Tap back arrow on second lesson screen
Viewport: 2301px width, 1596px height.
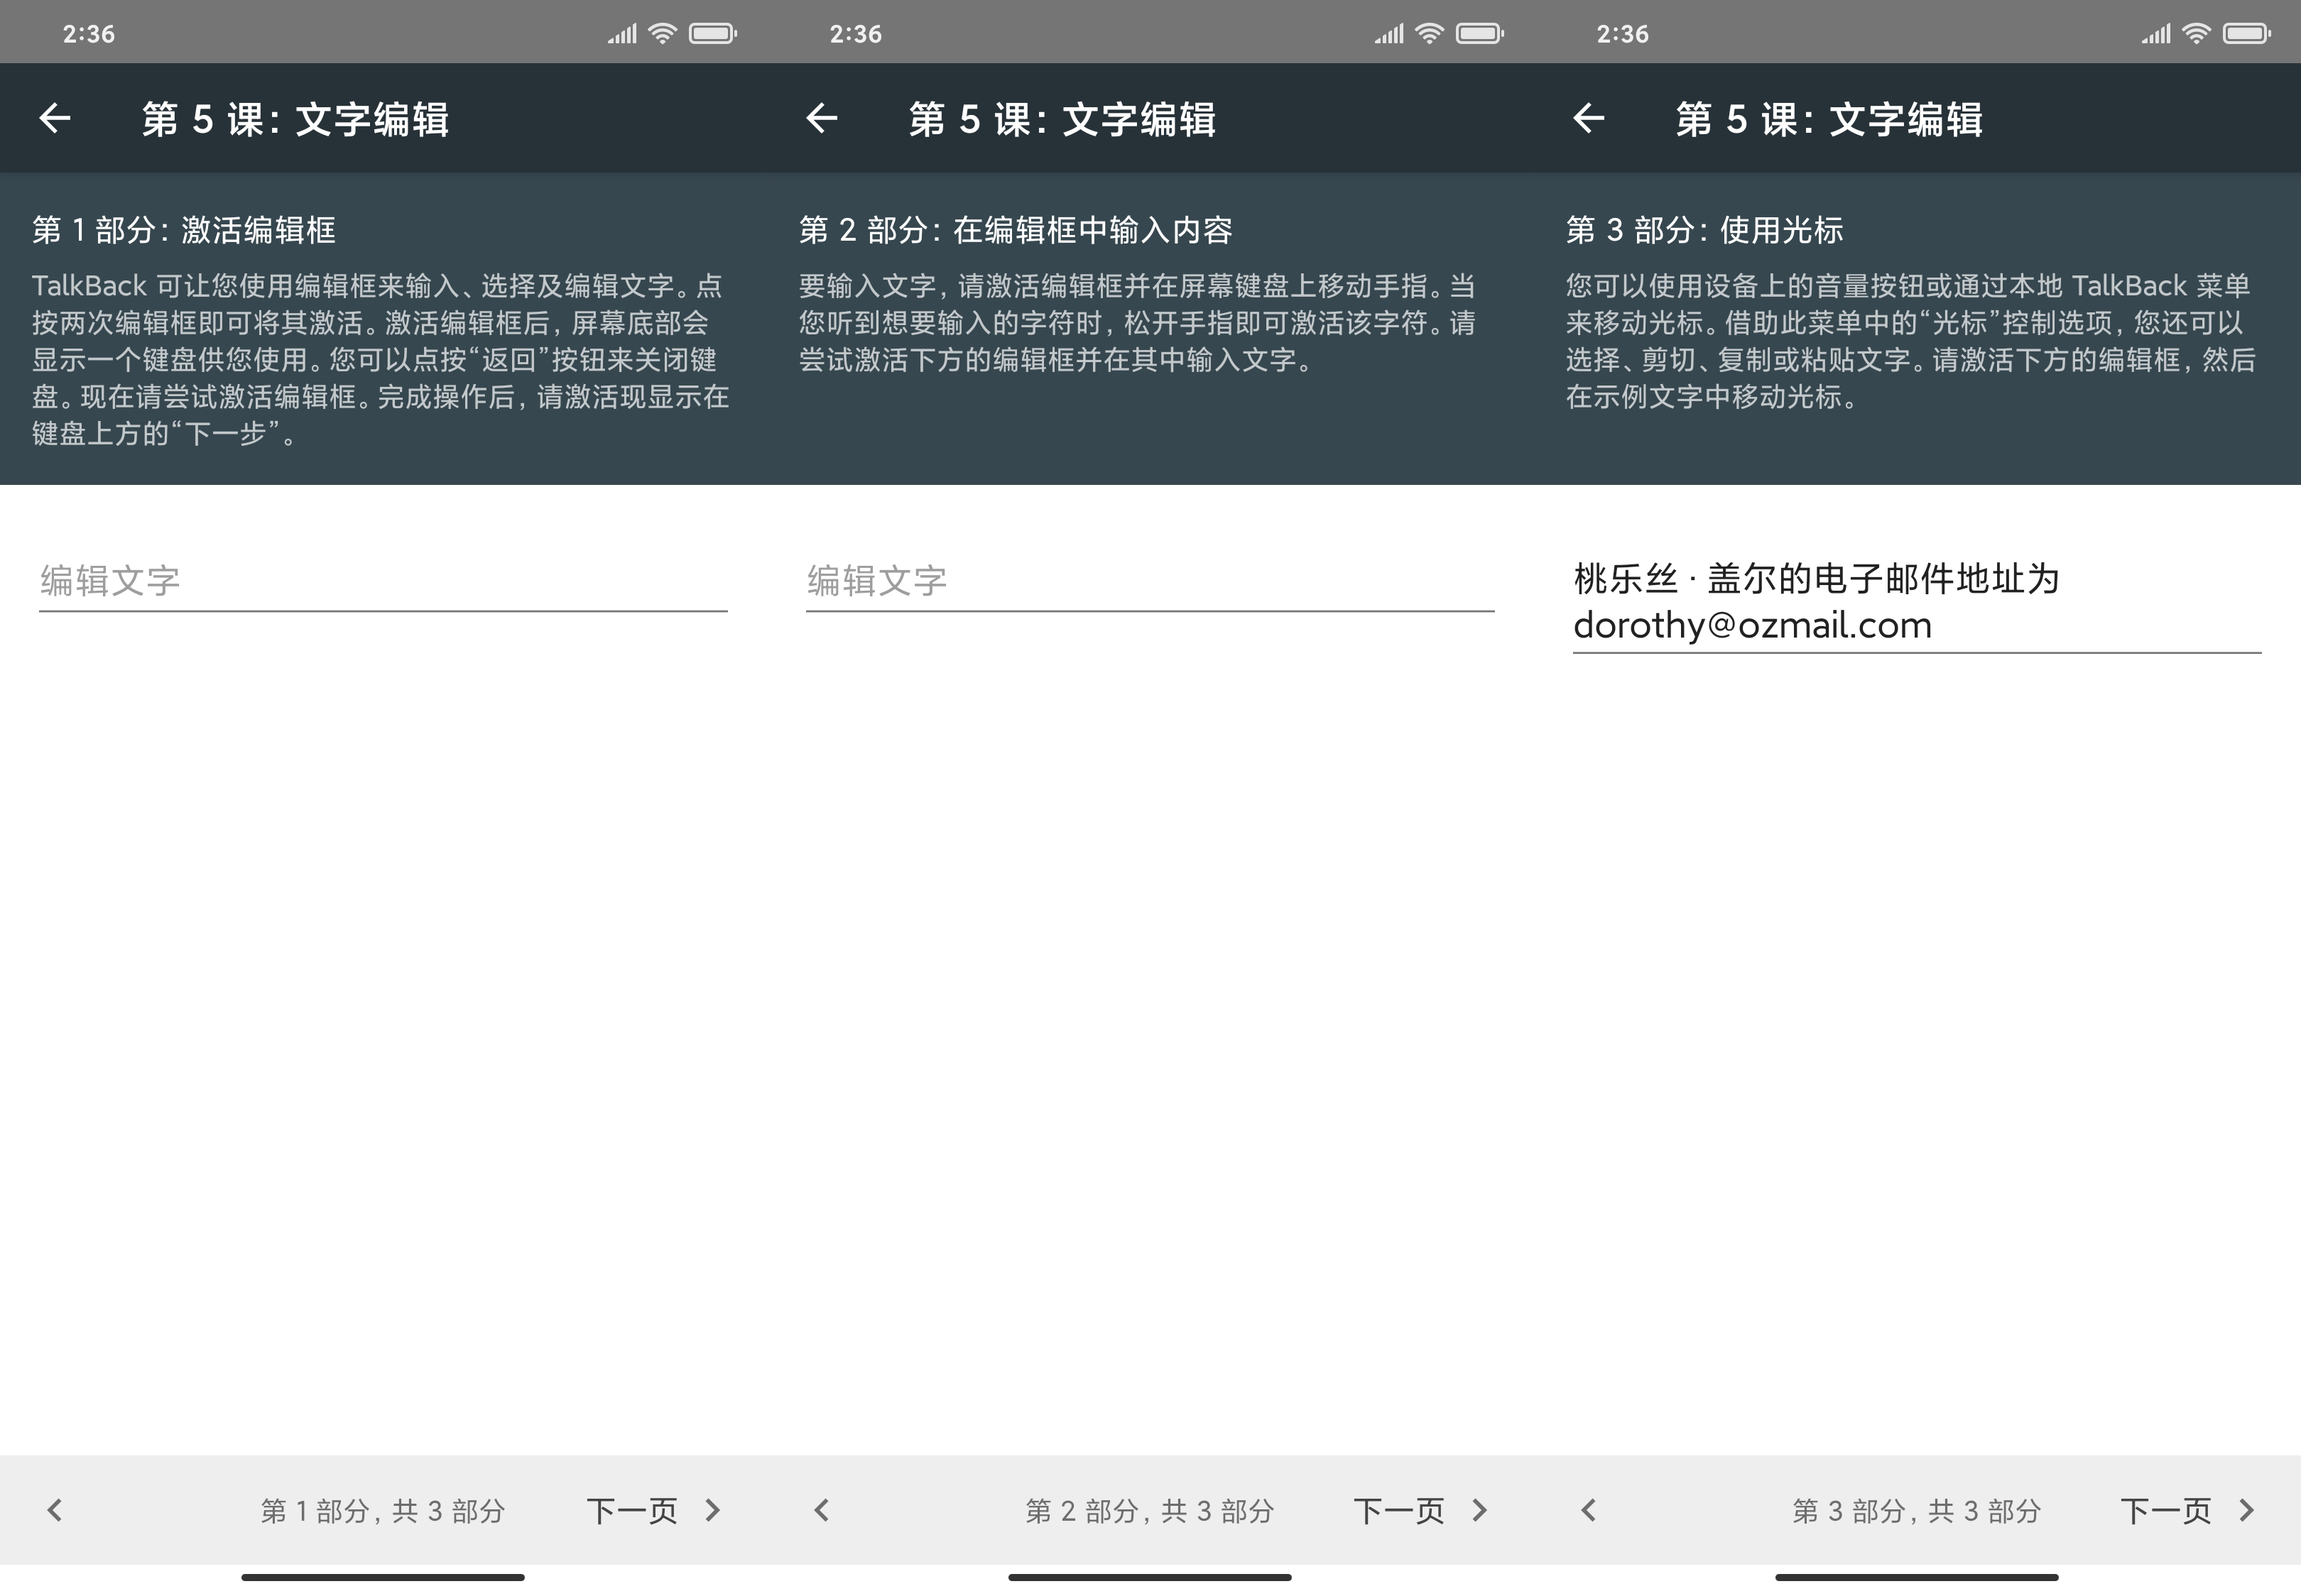pos(822,119)
